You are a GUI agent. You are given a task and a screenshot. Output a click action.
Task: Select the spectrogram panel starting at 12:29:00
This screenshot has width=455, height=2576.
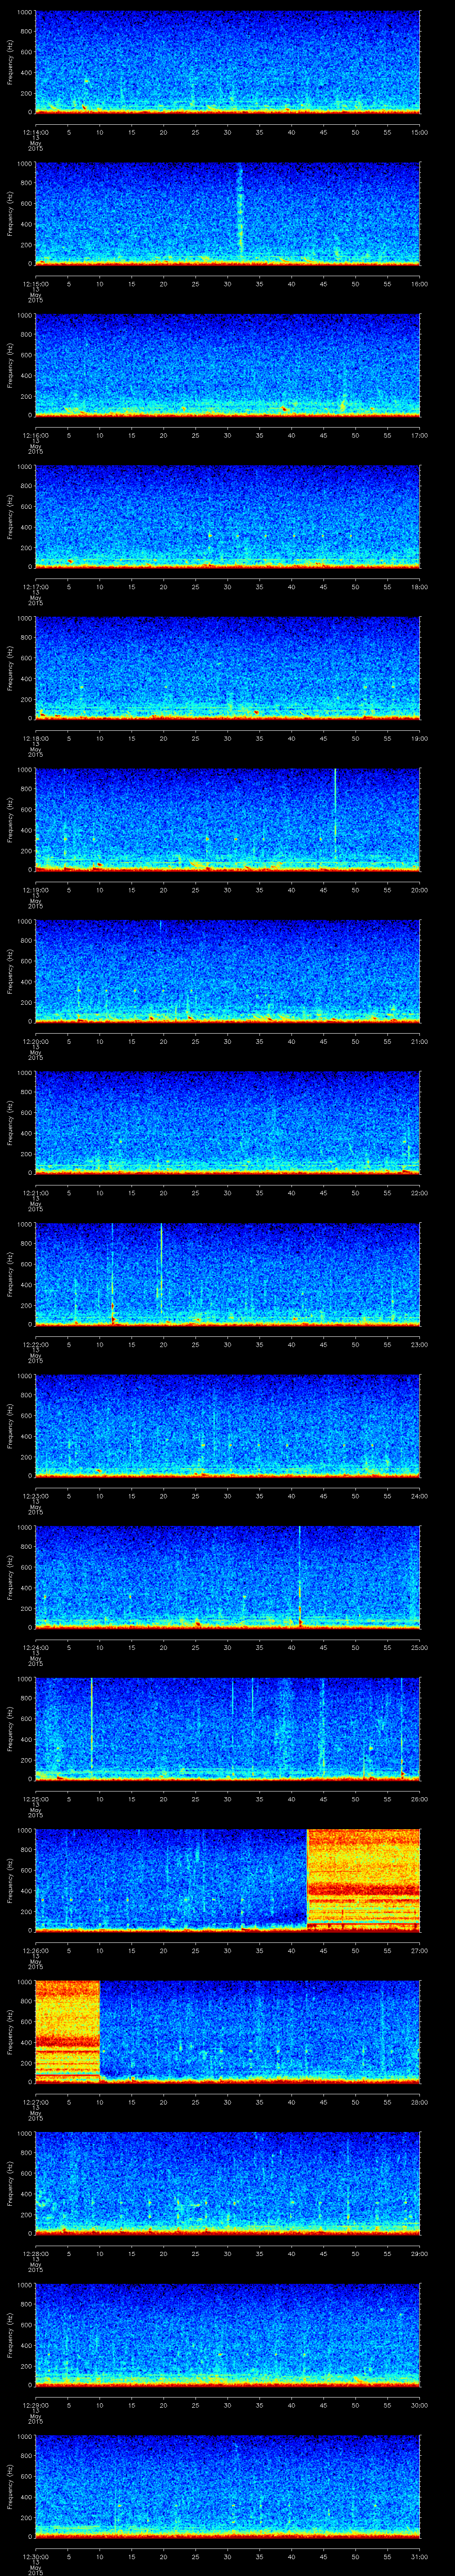coord(227,2334)
